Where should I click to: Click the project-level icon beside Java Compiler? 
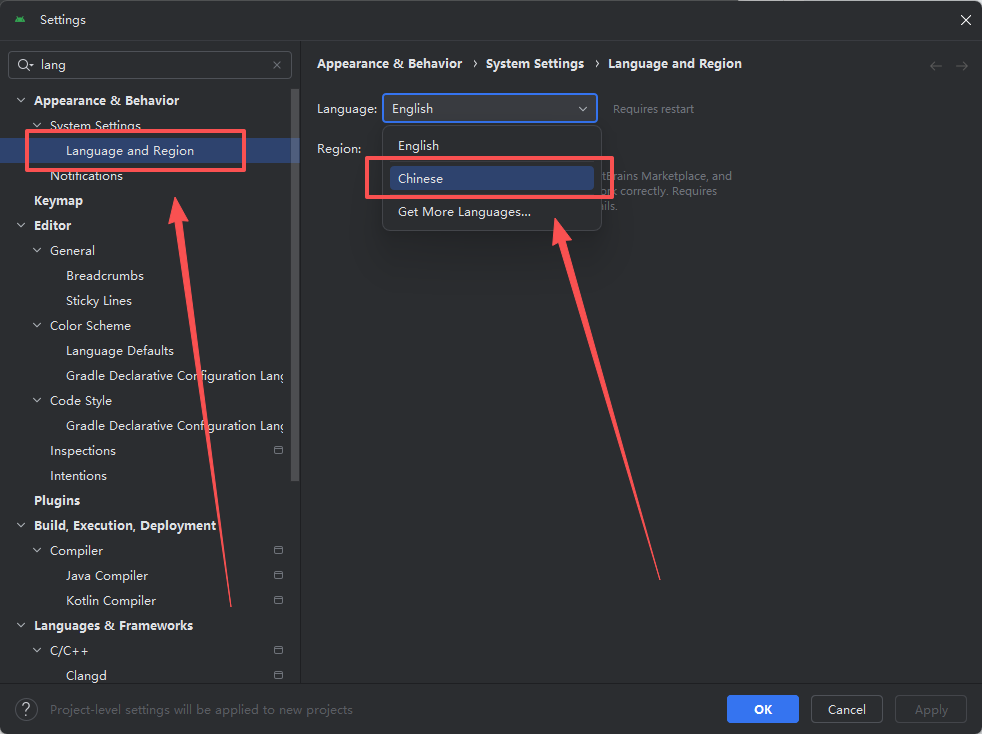(x=278, y=576)
